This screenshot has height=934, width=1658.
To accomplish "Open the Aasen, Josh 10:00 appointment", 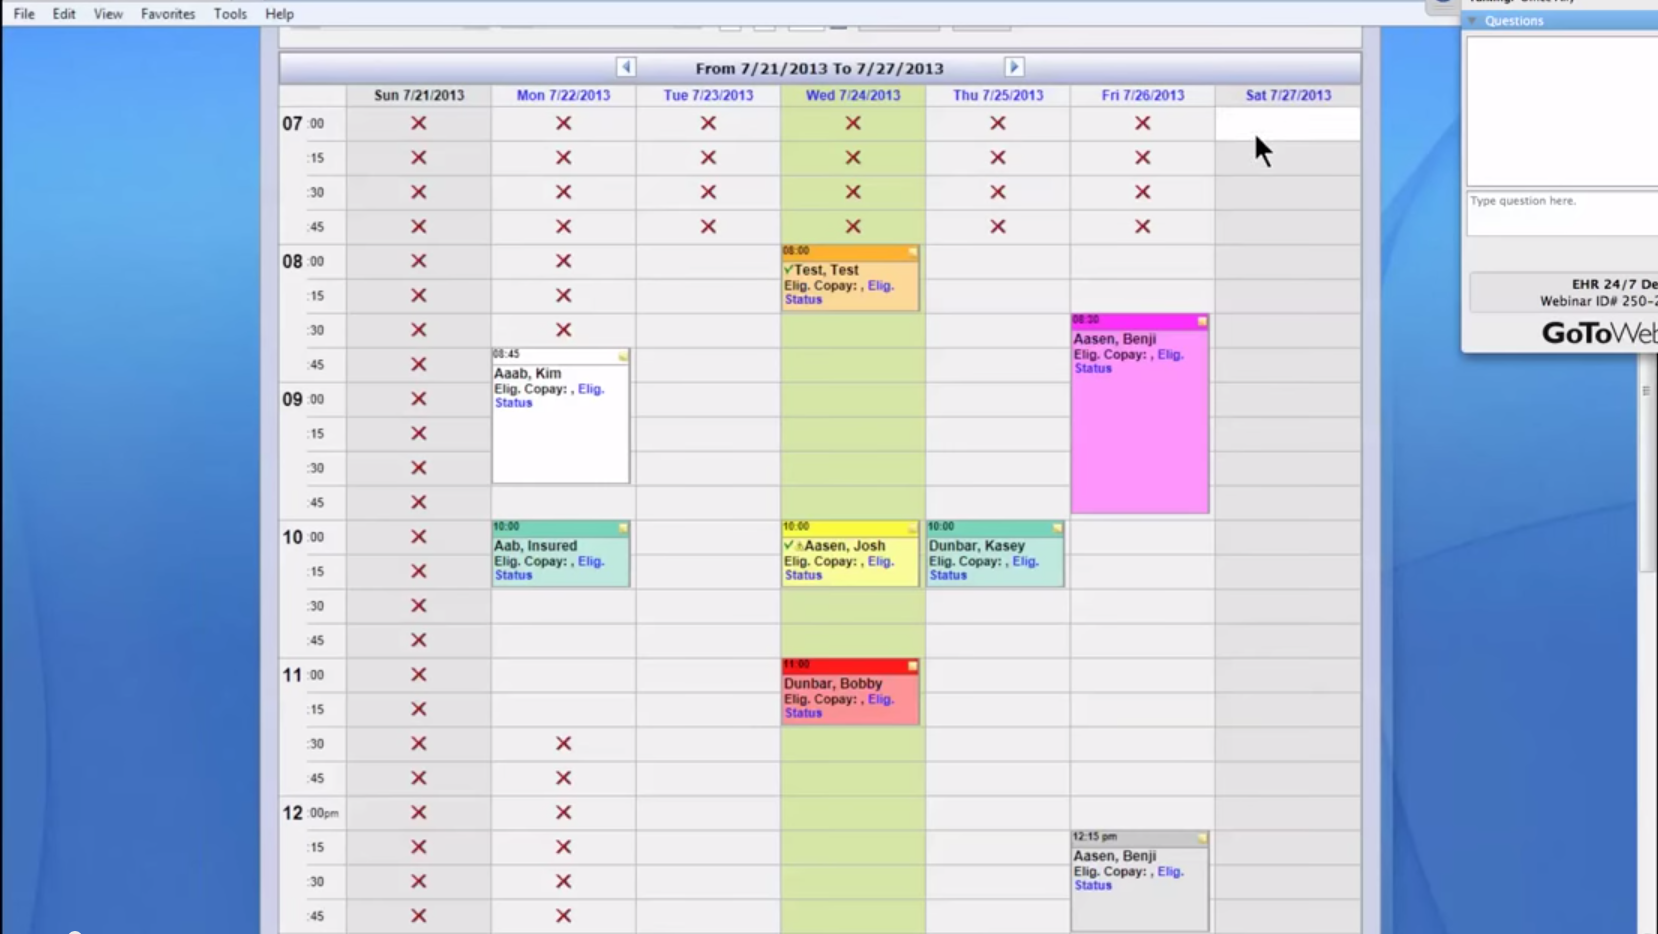I will click(850, 554).
